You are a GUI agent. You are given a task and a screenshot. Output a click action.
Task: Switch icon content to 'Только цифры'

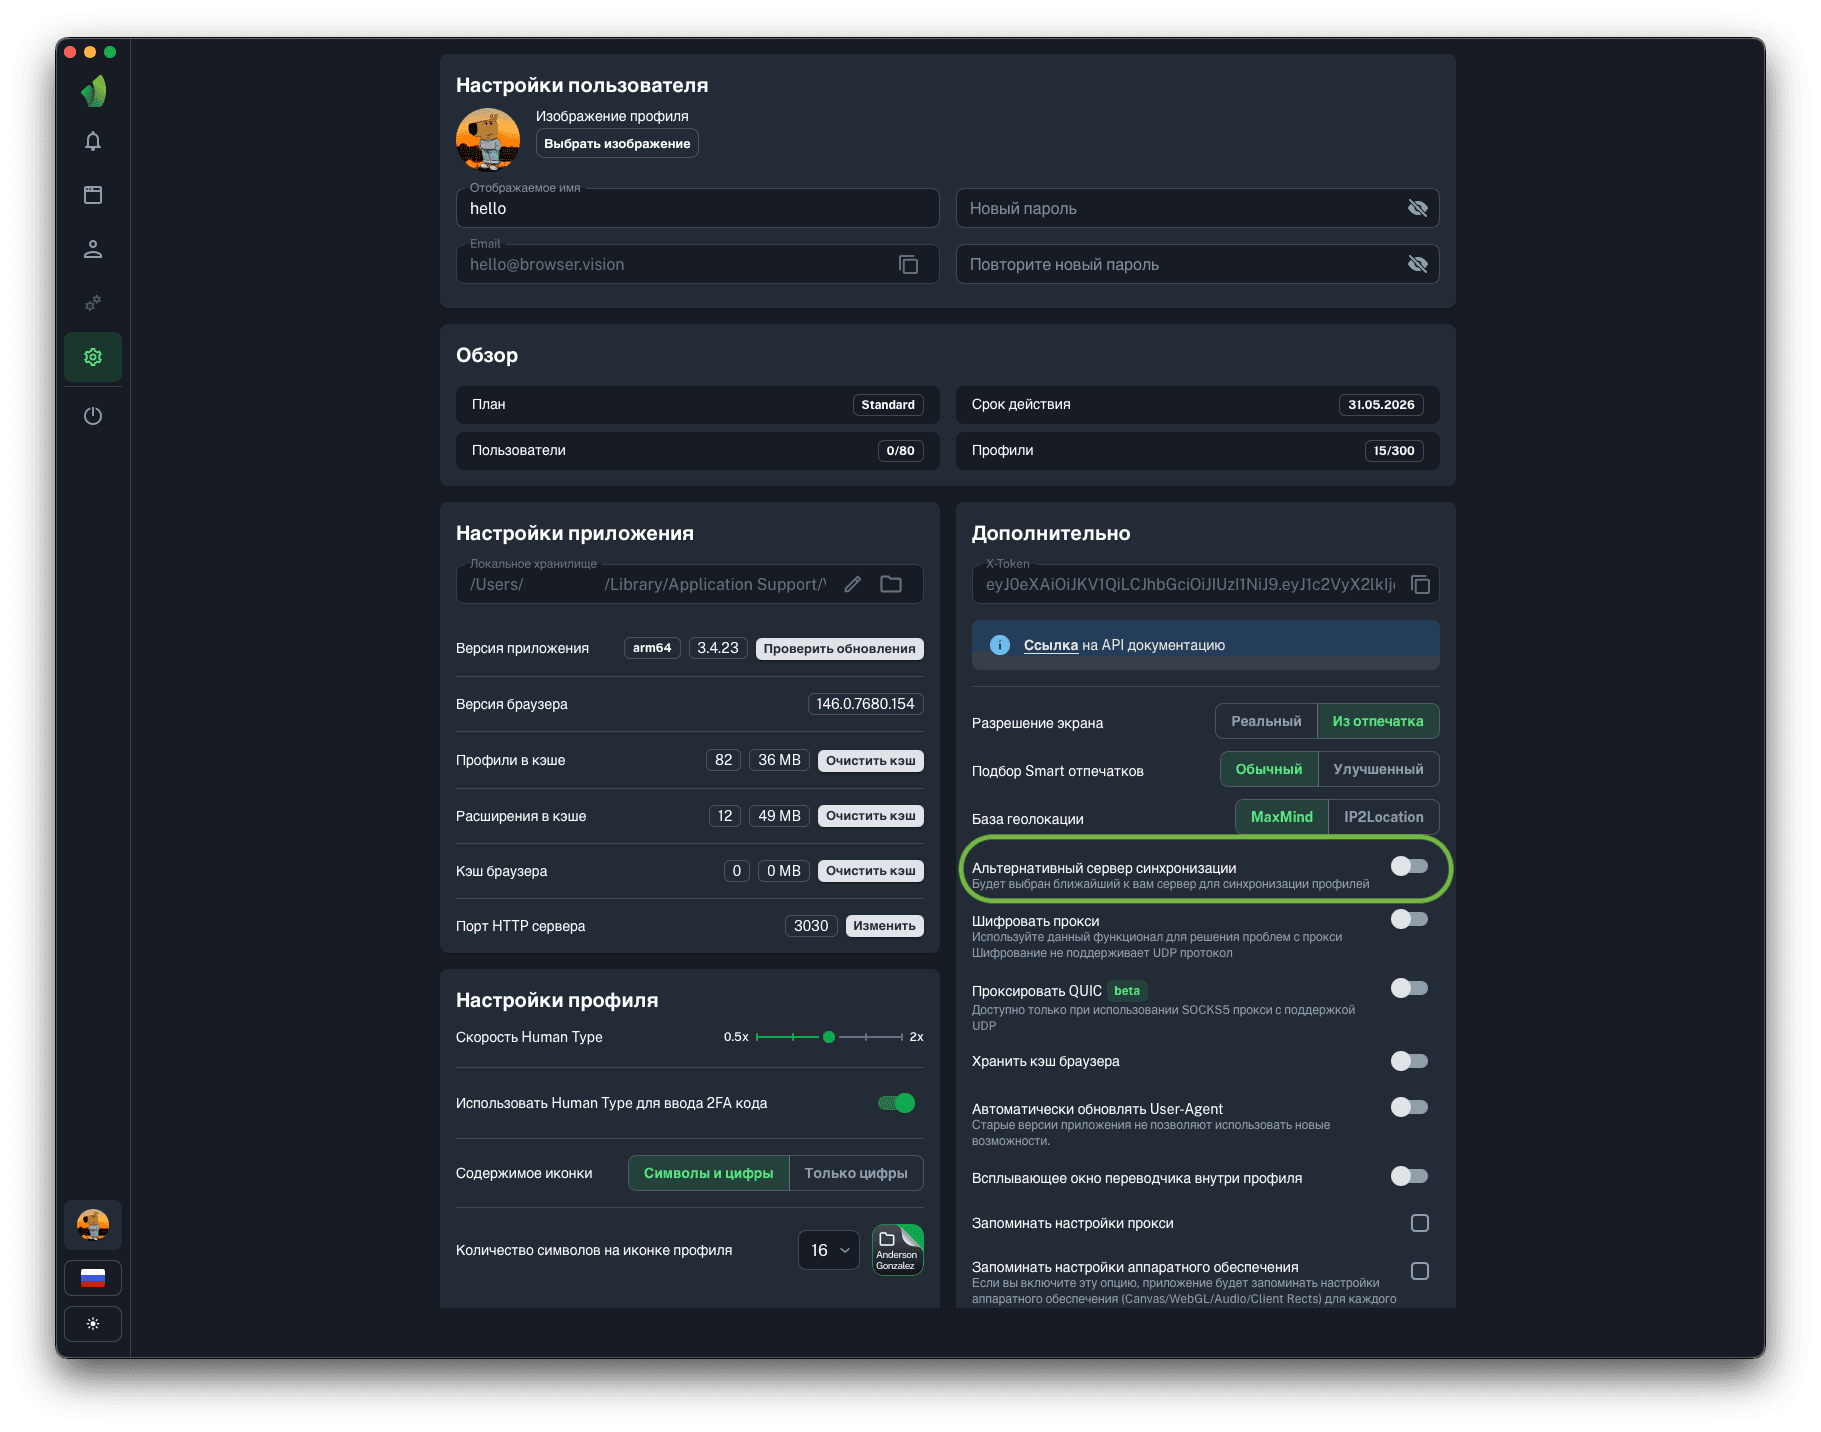click(856, 1173)
